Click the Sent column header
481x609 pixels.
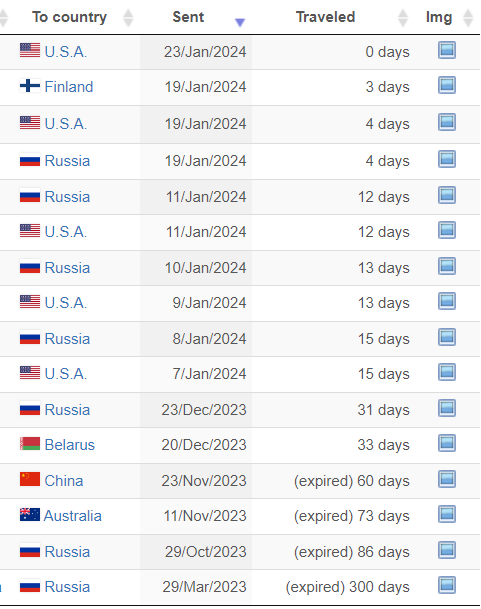point(188,17)
